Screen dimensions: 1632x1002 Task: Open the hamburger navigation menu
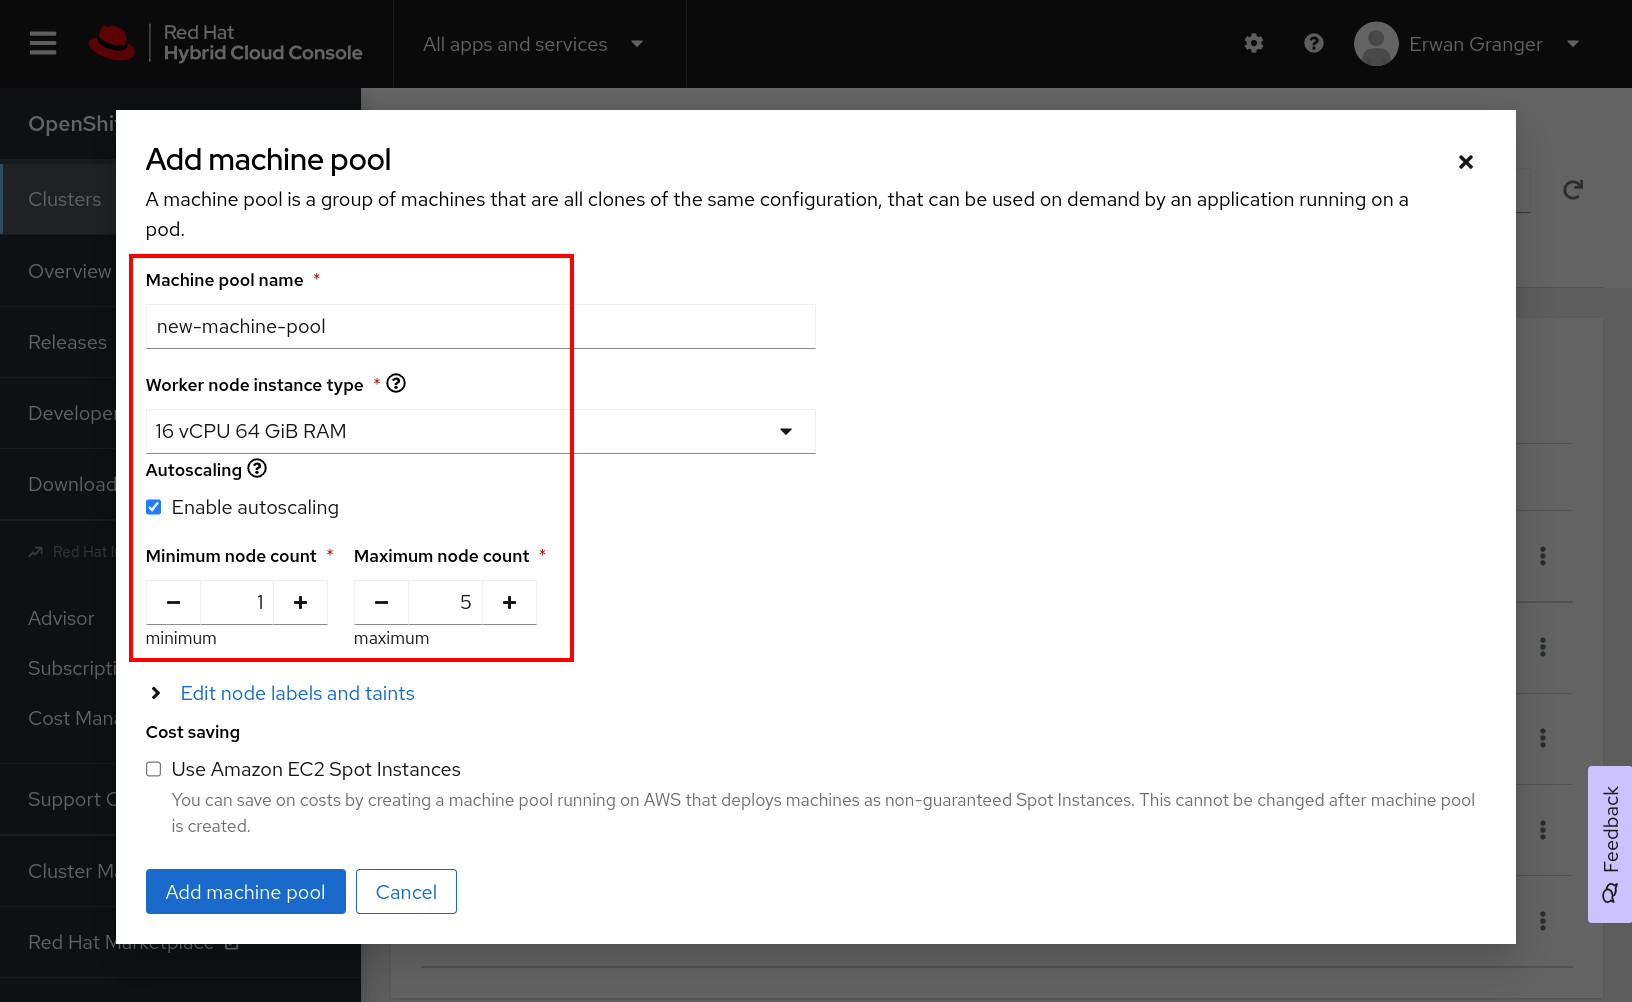42,43
